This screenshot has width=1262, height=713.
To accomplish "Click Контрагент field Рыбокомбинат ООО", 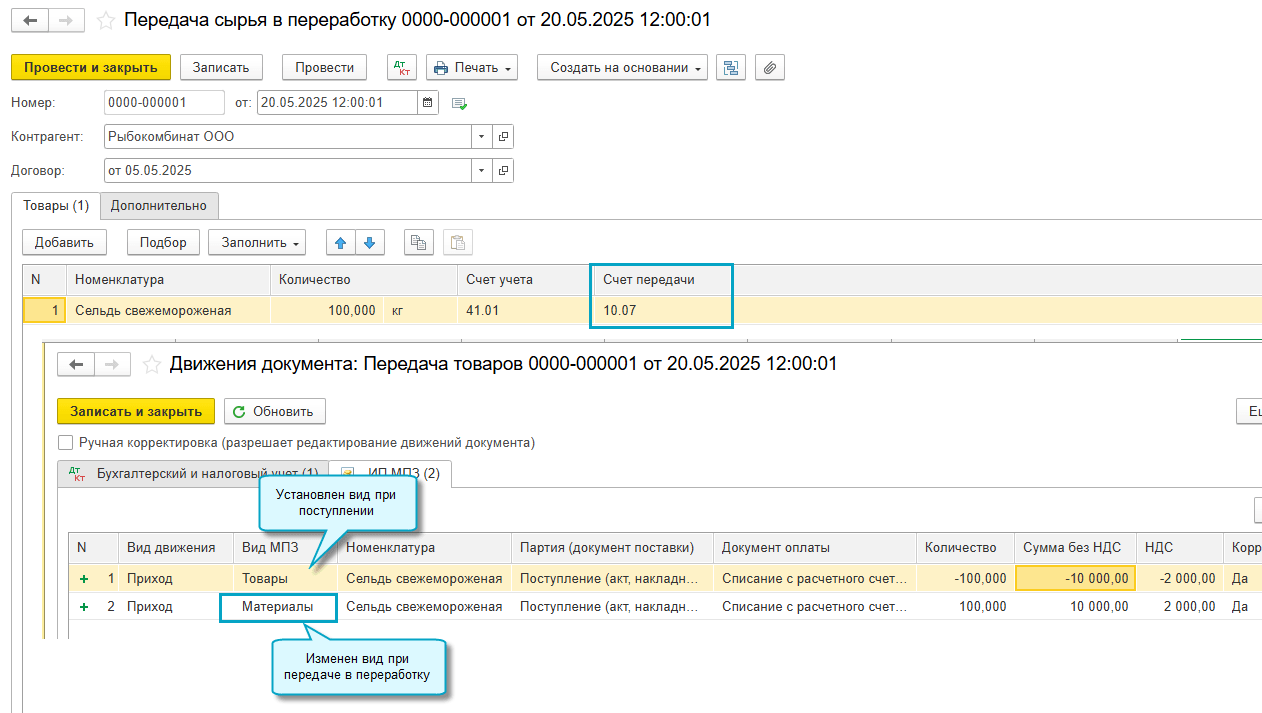I will pyautogui.click(x=288, y=137).
